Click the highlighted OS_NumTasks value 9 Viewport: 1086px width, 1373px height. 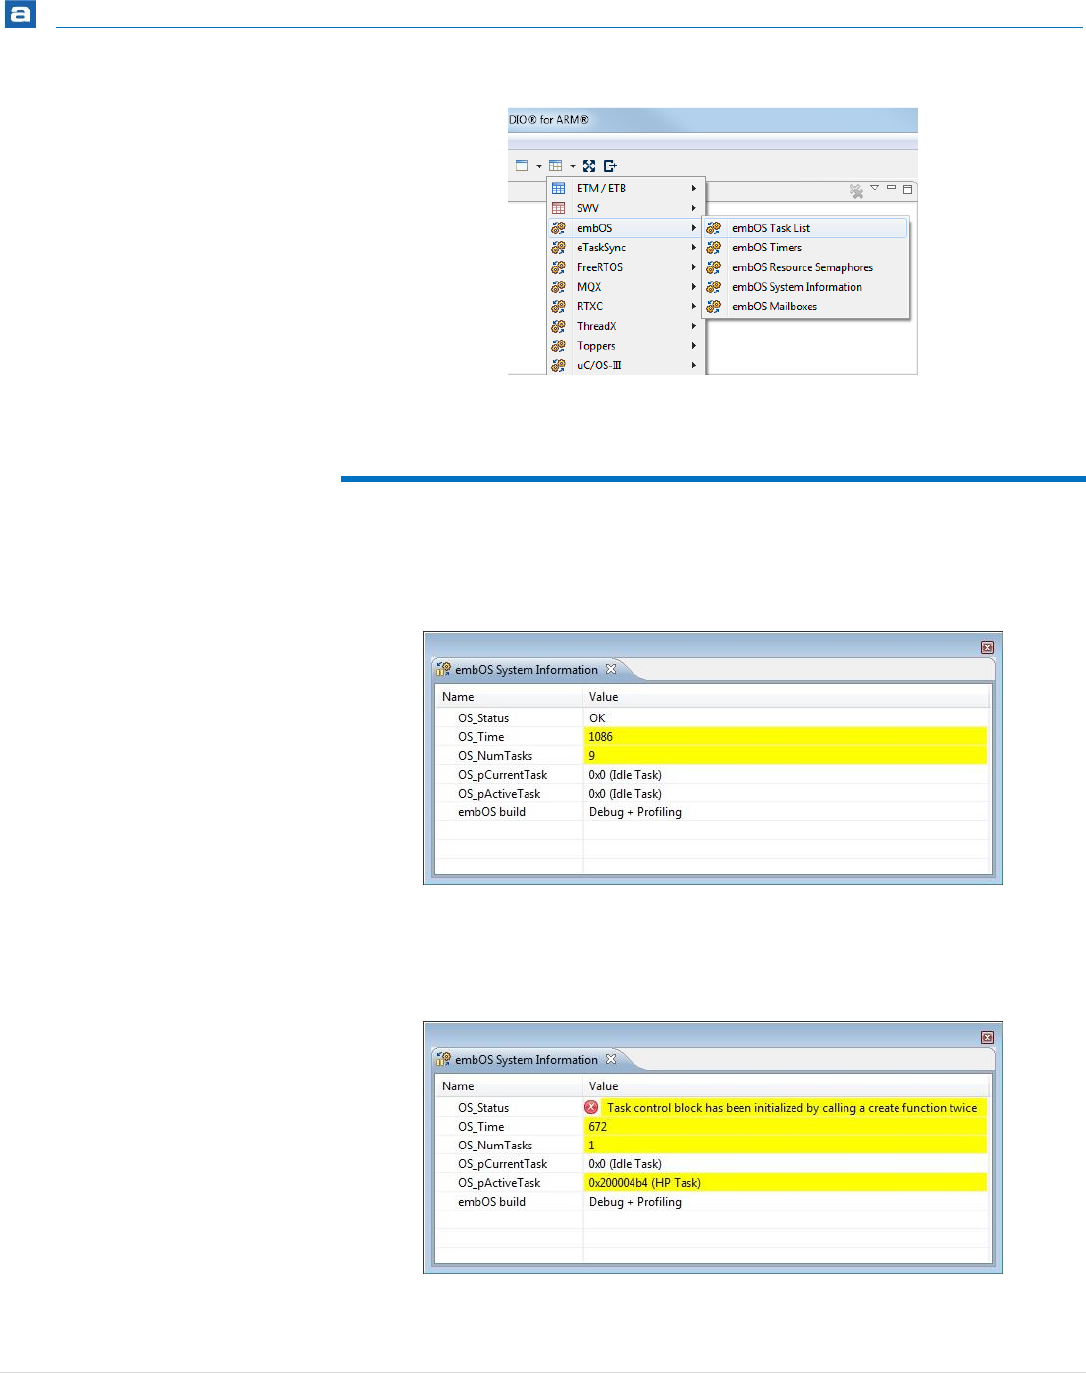[x=786, y=756]
